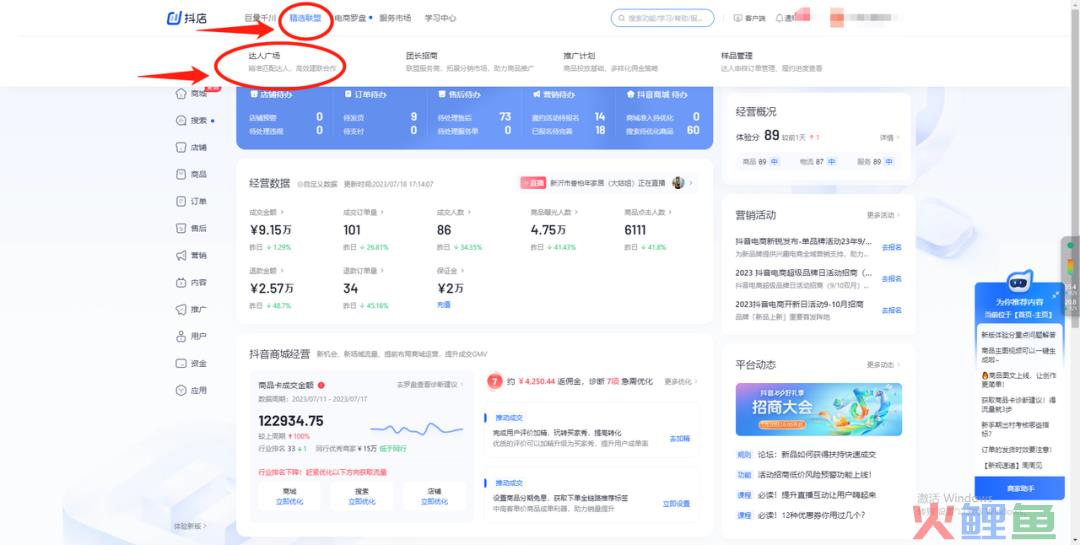Open 应用 in the left sidebar
The width and height of the screenshot is (1080, 545).
191,390
